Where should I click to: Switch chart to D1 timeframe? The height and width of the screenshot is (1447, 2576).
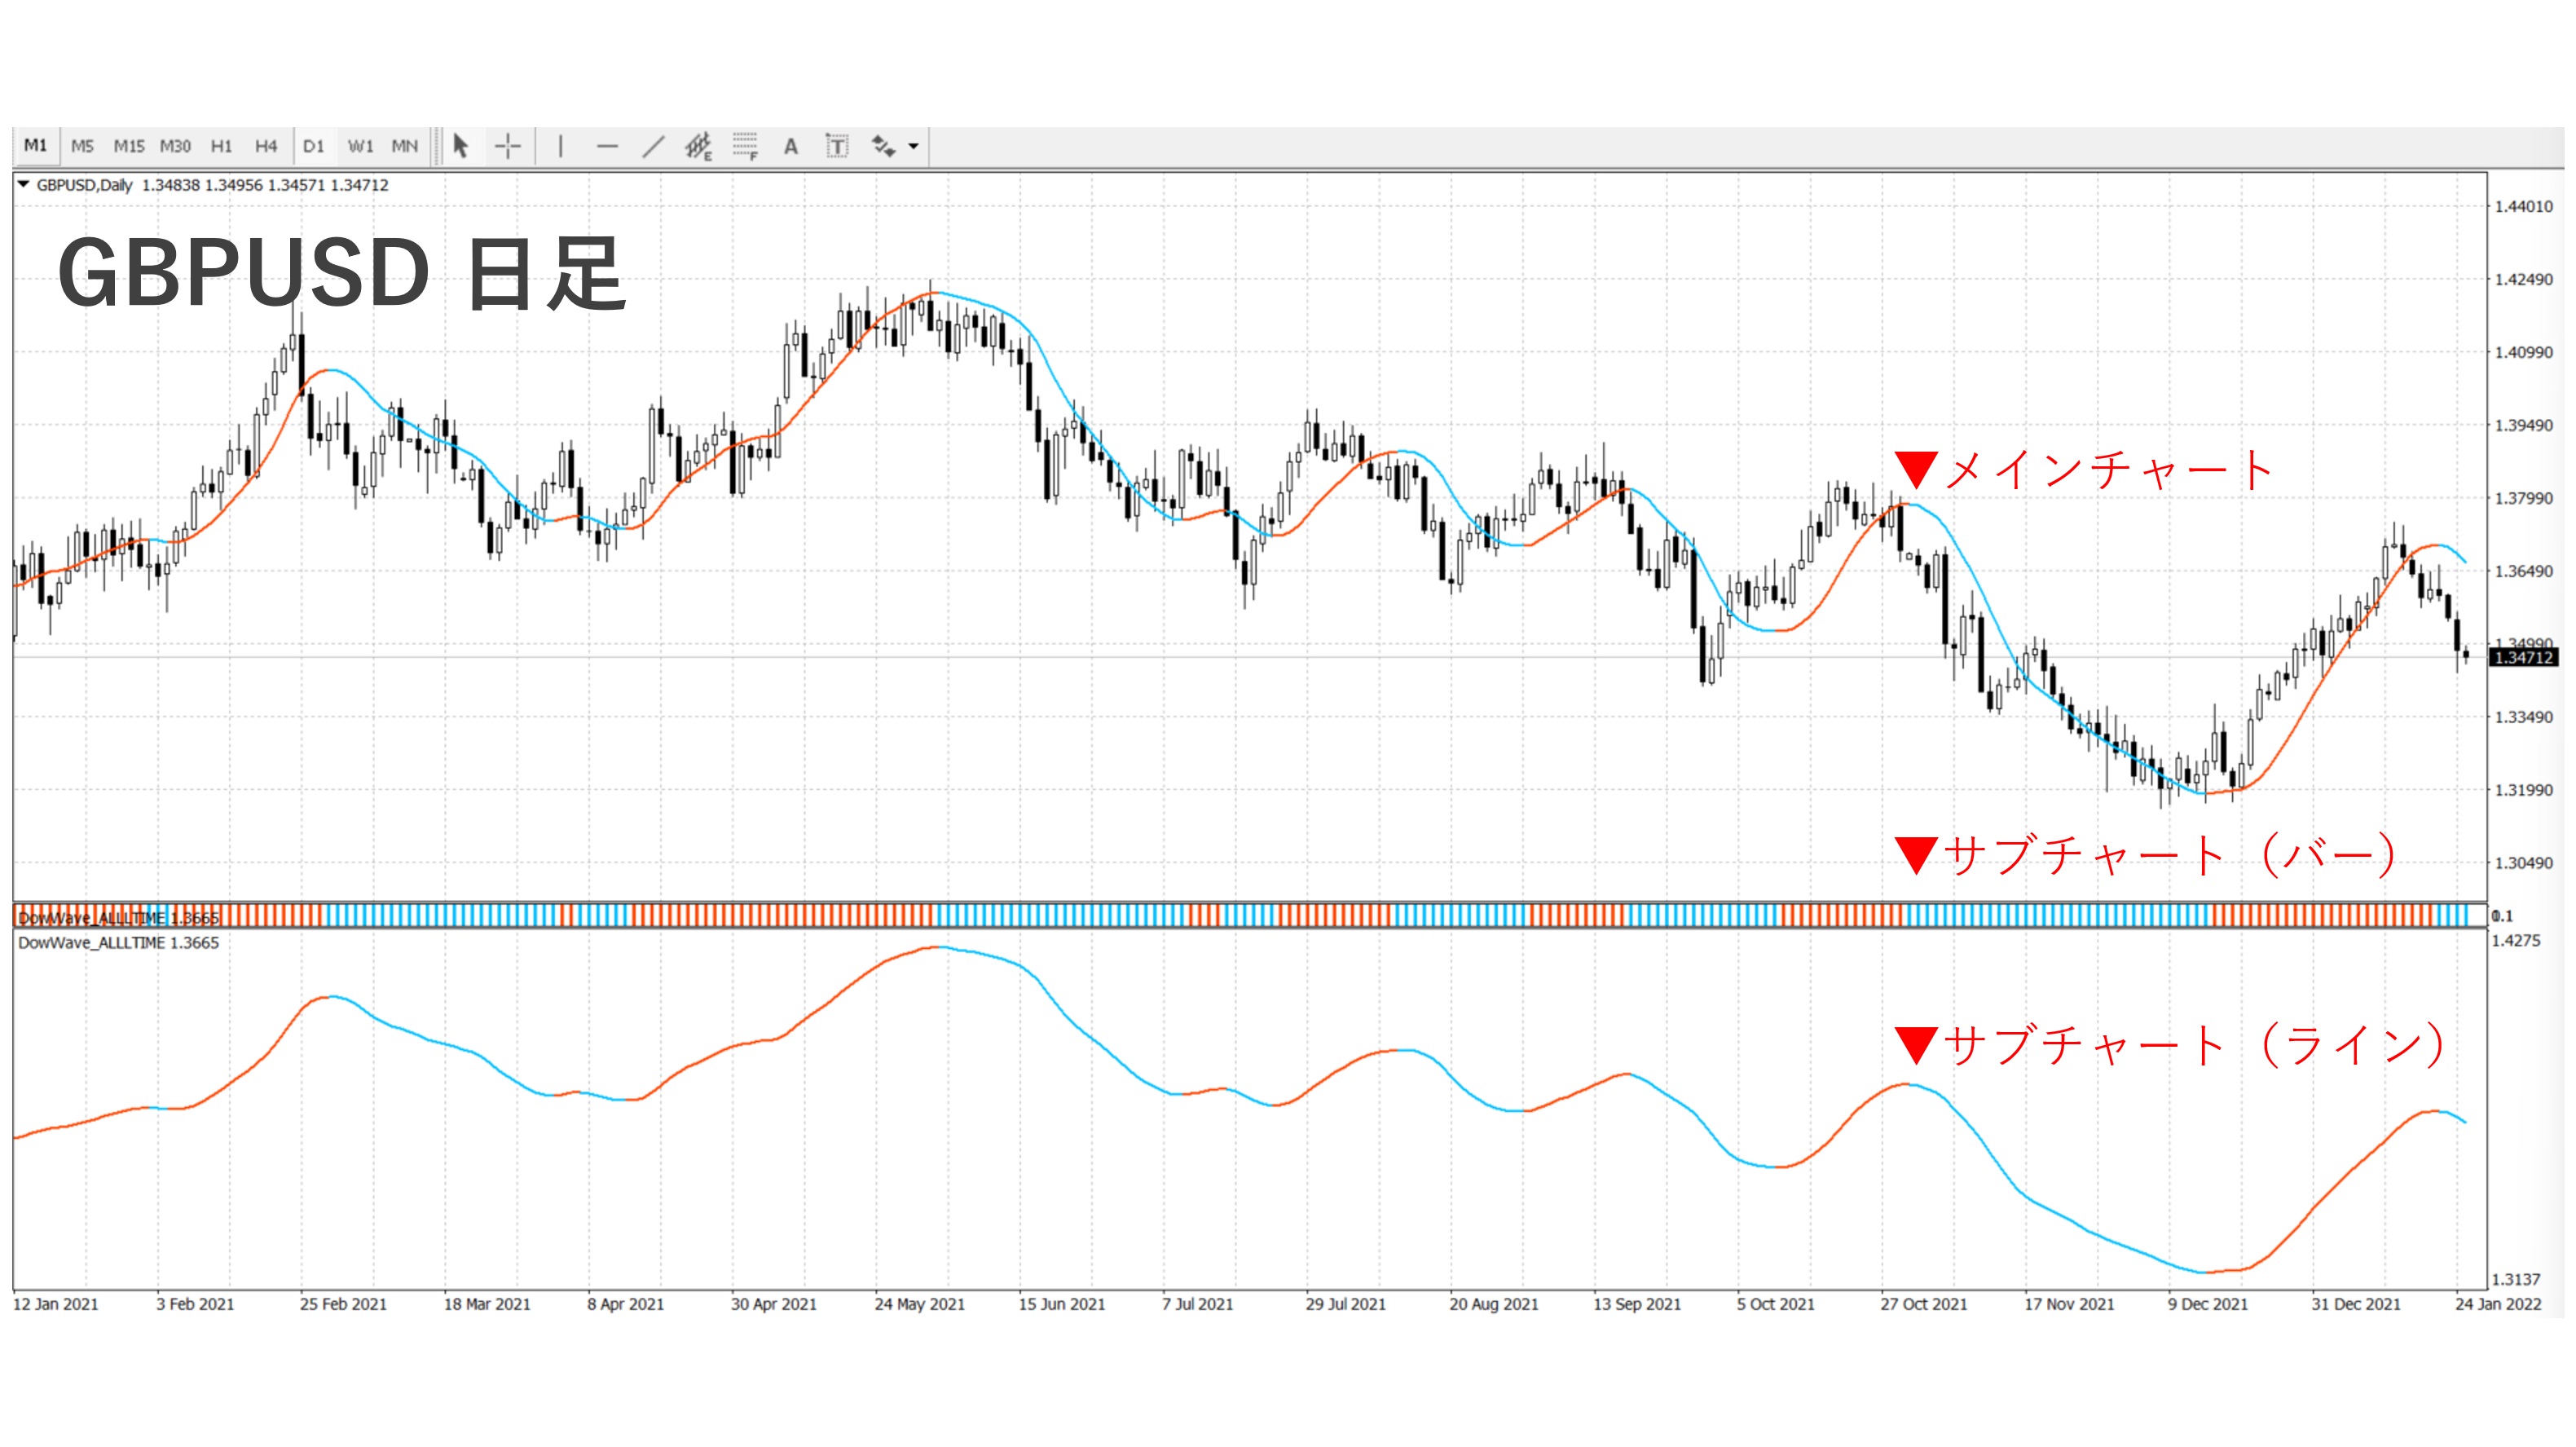tap(313, 146)
